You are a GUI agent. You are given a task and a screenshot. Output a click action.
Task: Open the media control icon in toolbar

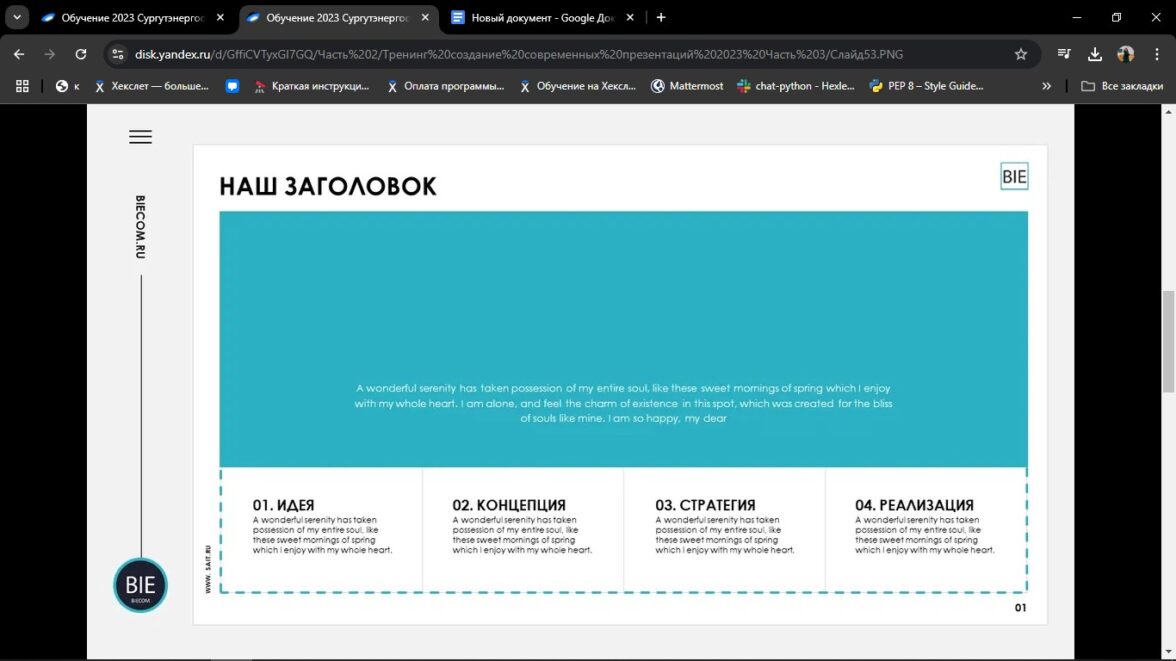(x=1064, y=54)
